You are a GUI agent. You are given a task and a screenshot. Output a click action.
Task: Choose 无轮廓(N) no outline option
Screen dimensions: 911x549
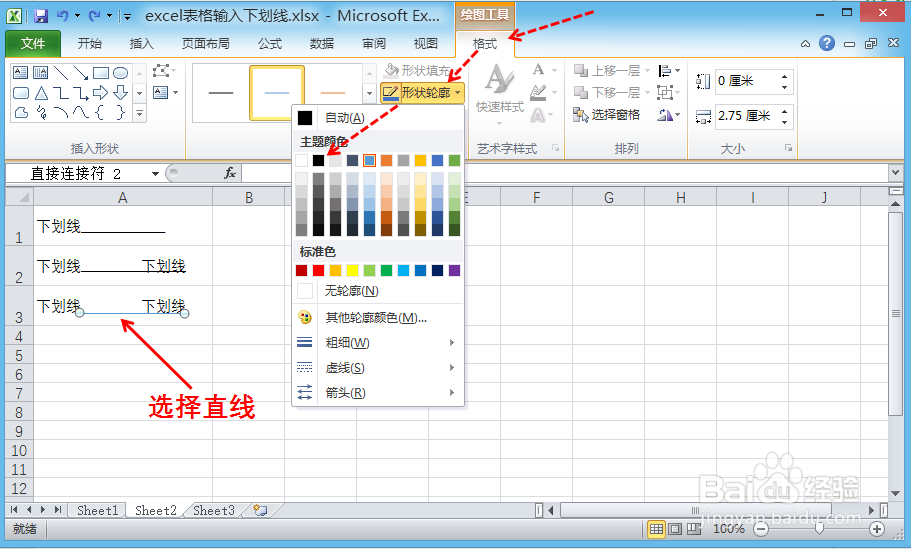pos(378,290)
